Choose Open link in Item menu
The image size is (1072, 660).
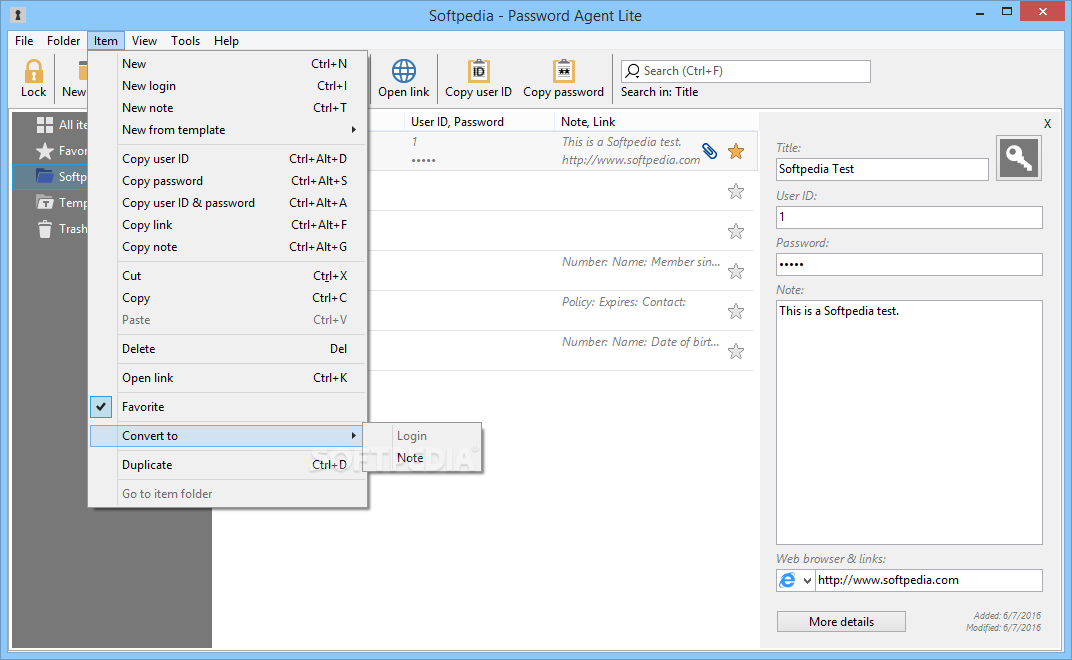tap(228, 378)
